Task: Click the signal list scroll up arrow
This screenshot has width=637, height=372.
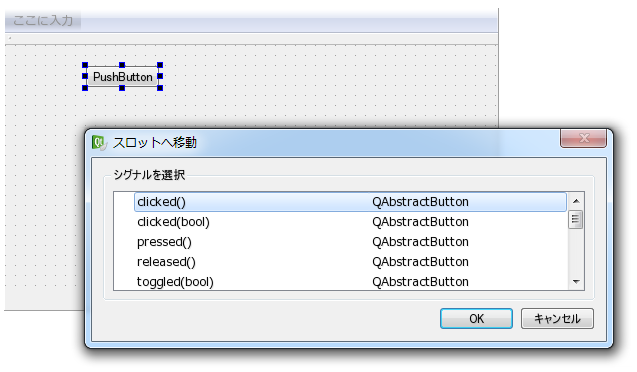Action: (576, 201)
